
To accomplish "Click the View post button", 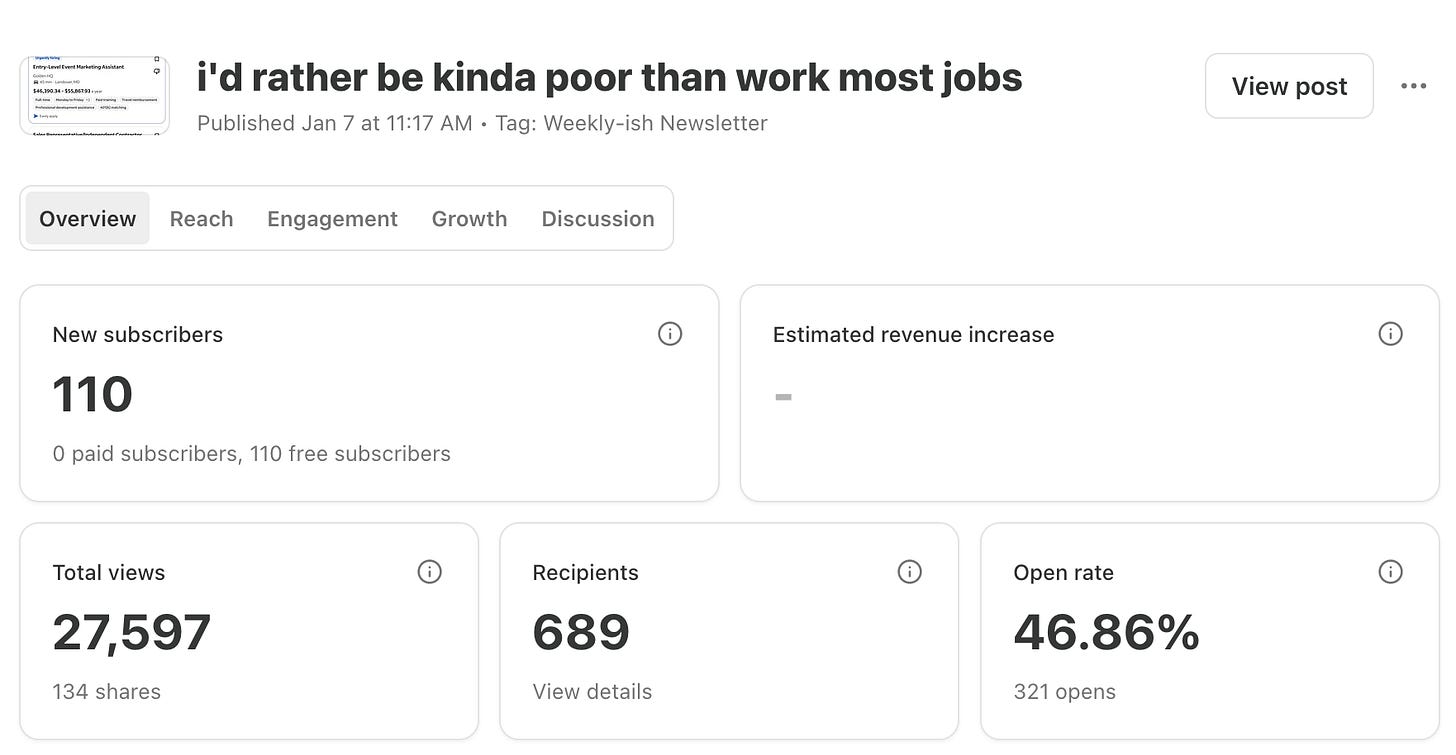I will tap(1289, 86).
